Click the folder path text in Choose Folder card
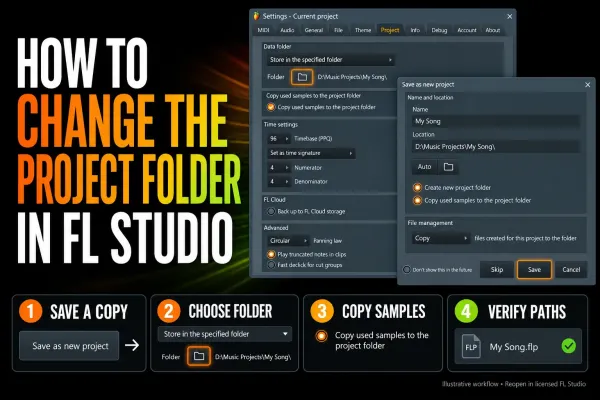Image resolution: width=600 pixels, height=400 pixels. [253, 357]
